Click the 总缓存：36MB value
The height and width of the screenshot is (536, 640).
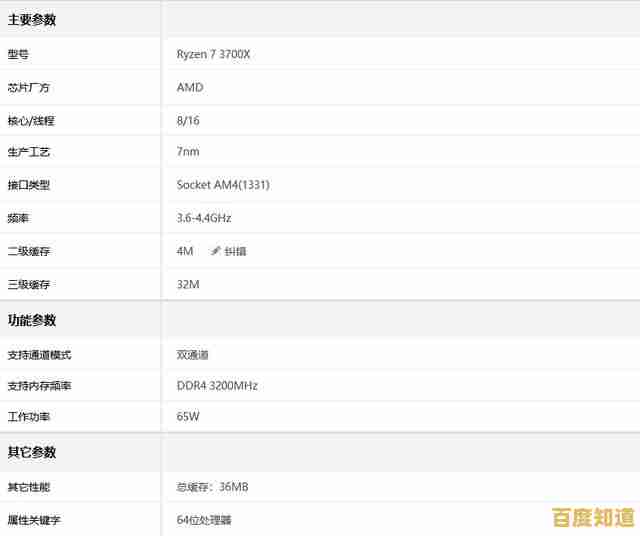pyautogui.click(x=212, y=487)
